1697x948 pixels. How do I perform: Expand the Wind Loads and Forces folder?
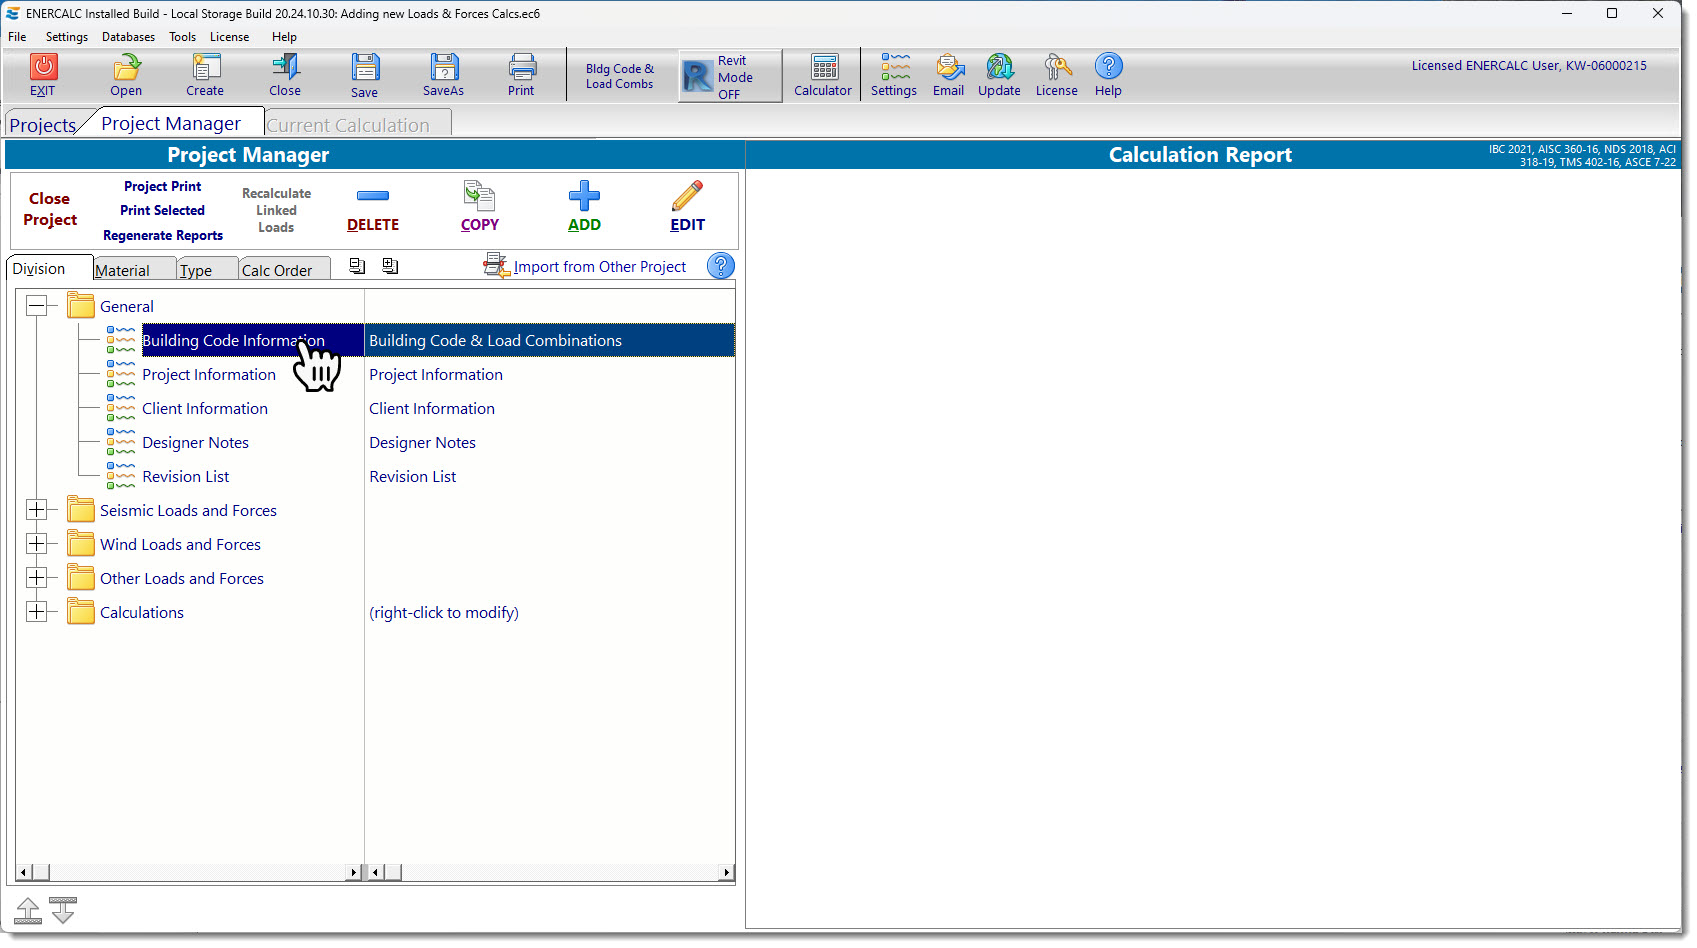(38, 543)
